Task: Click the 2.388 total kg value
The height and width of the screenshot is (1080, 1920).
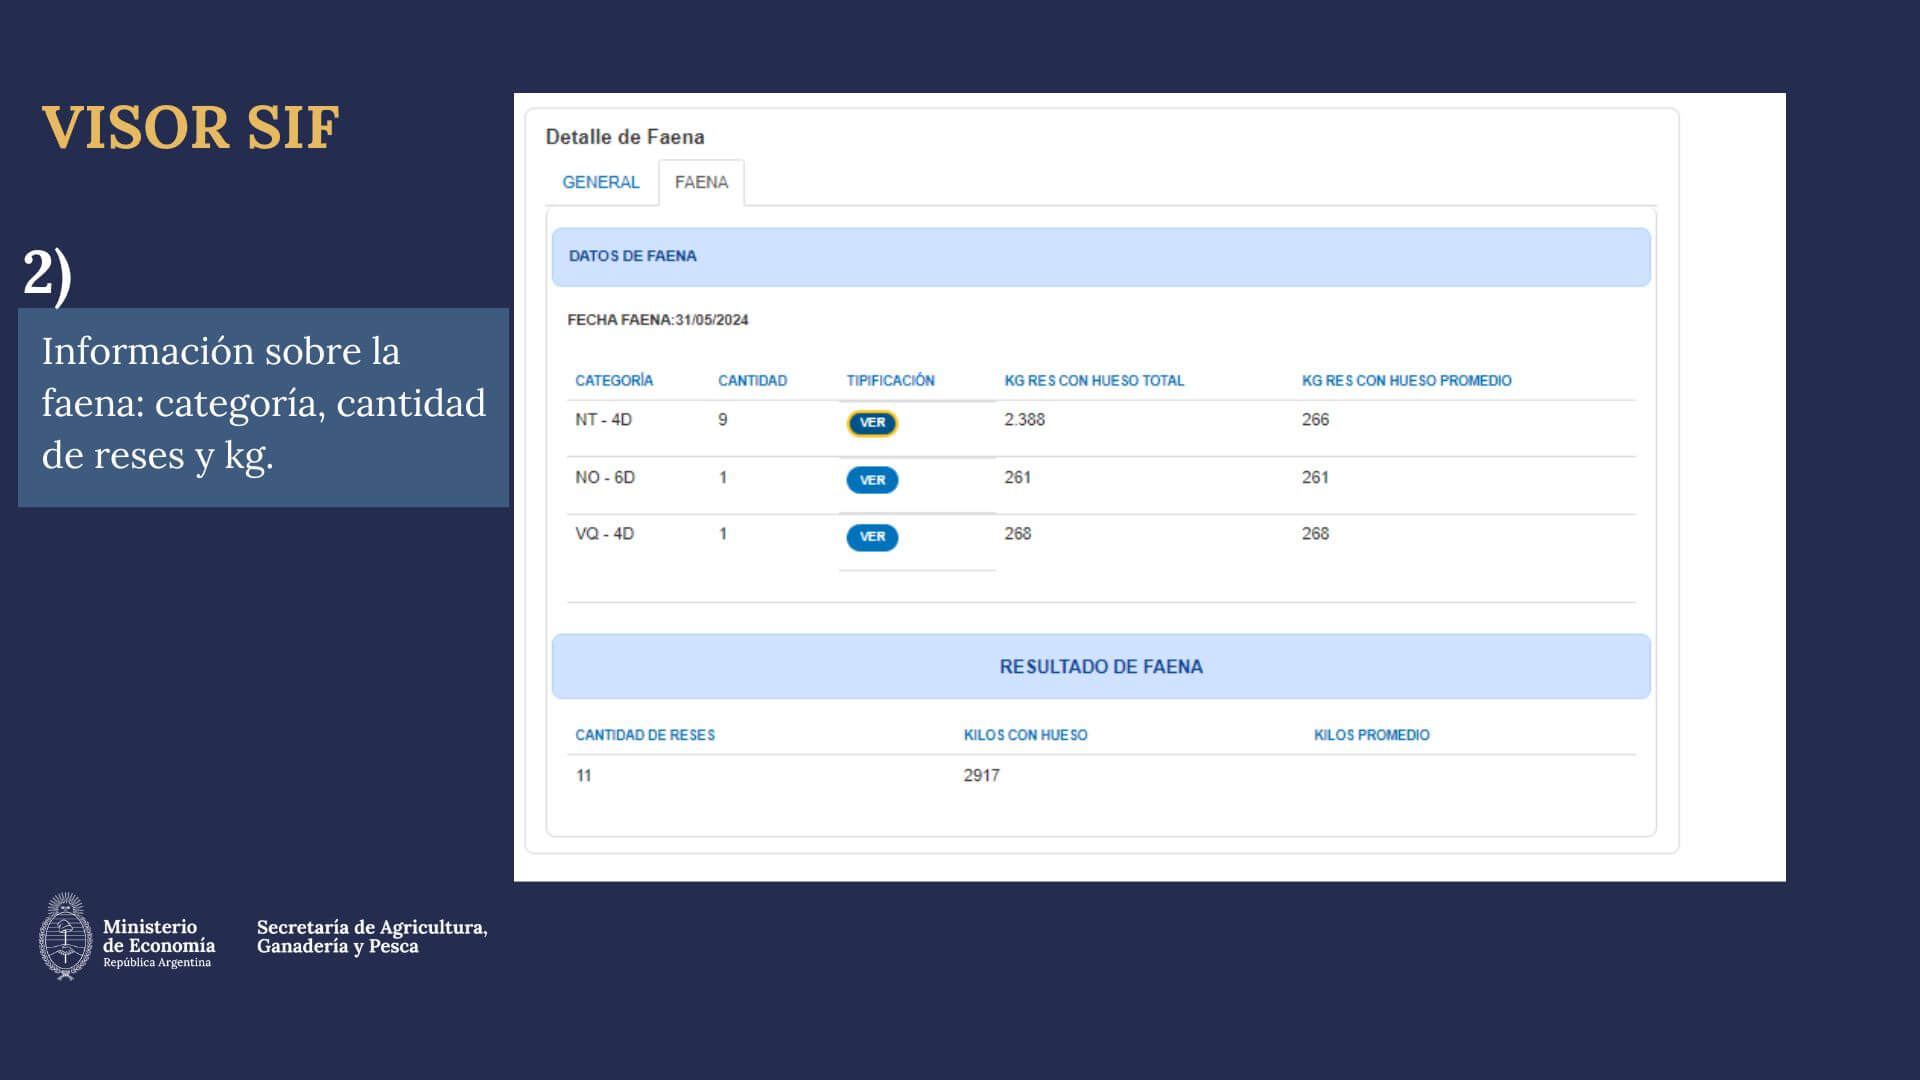Action: [1024, 420]
